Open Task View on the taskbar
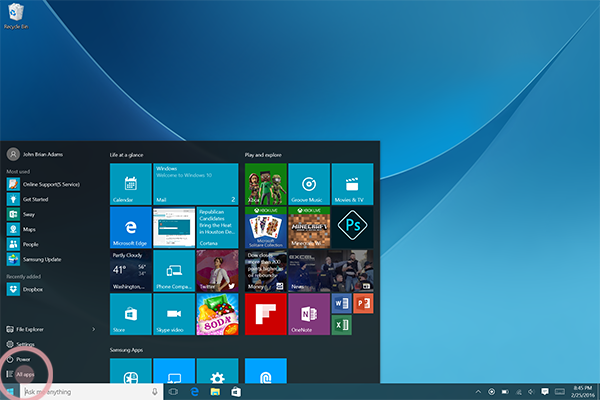Viewport: 600px width, 400px height. point(173,392)
